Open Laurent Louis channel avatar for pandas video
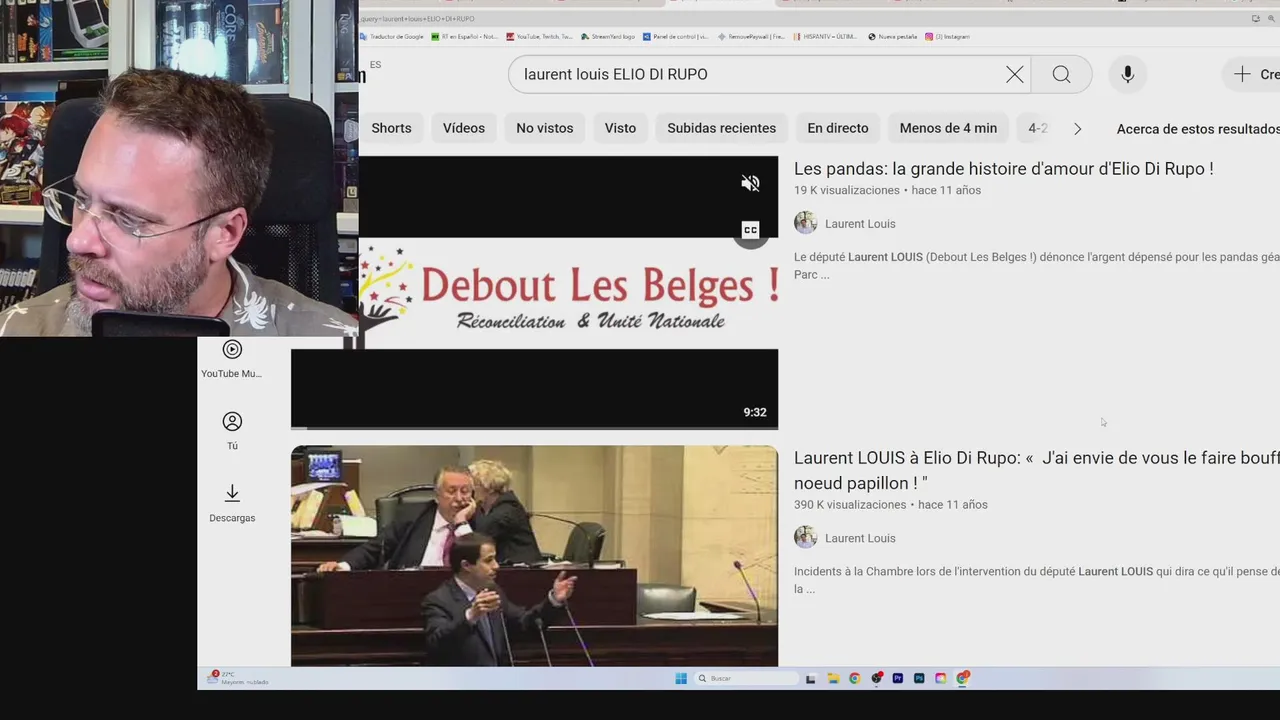This screenshot has width=1280, height=720. point(805,223)
